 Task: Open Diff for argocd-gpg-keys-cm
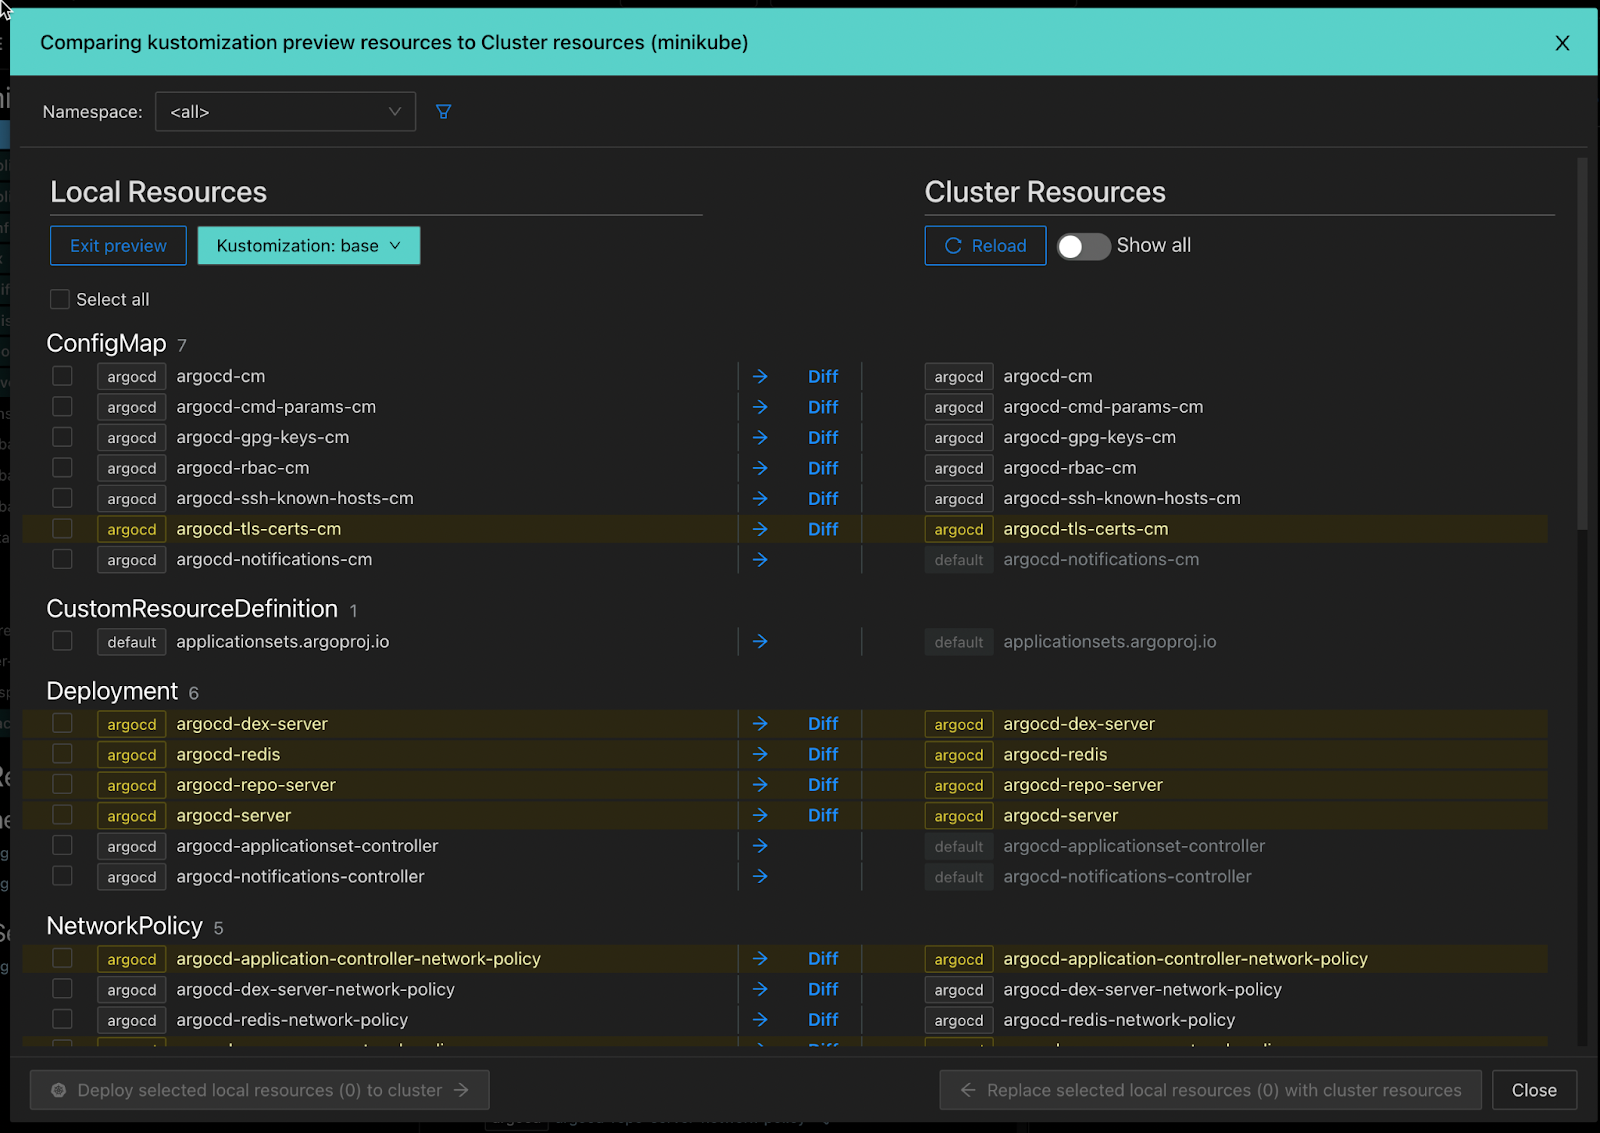pos(823,438)
